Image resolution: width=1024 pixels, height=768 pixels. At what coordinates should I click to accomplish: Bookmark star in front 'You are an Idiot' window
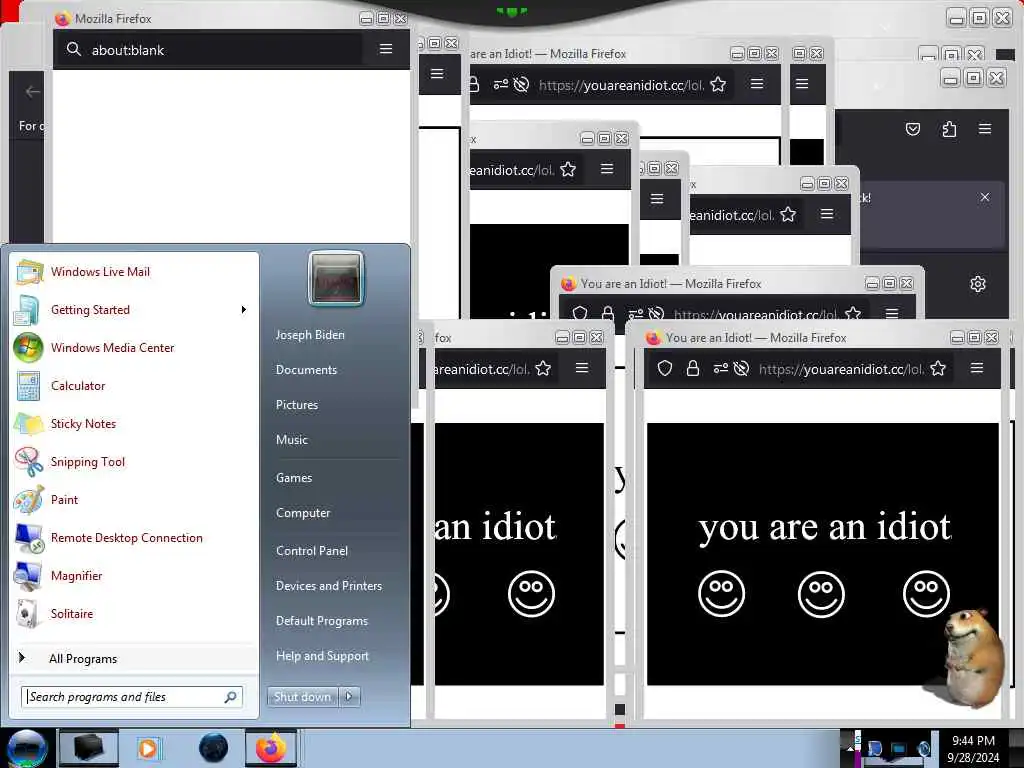click(938, 368)
